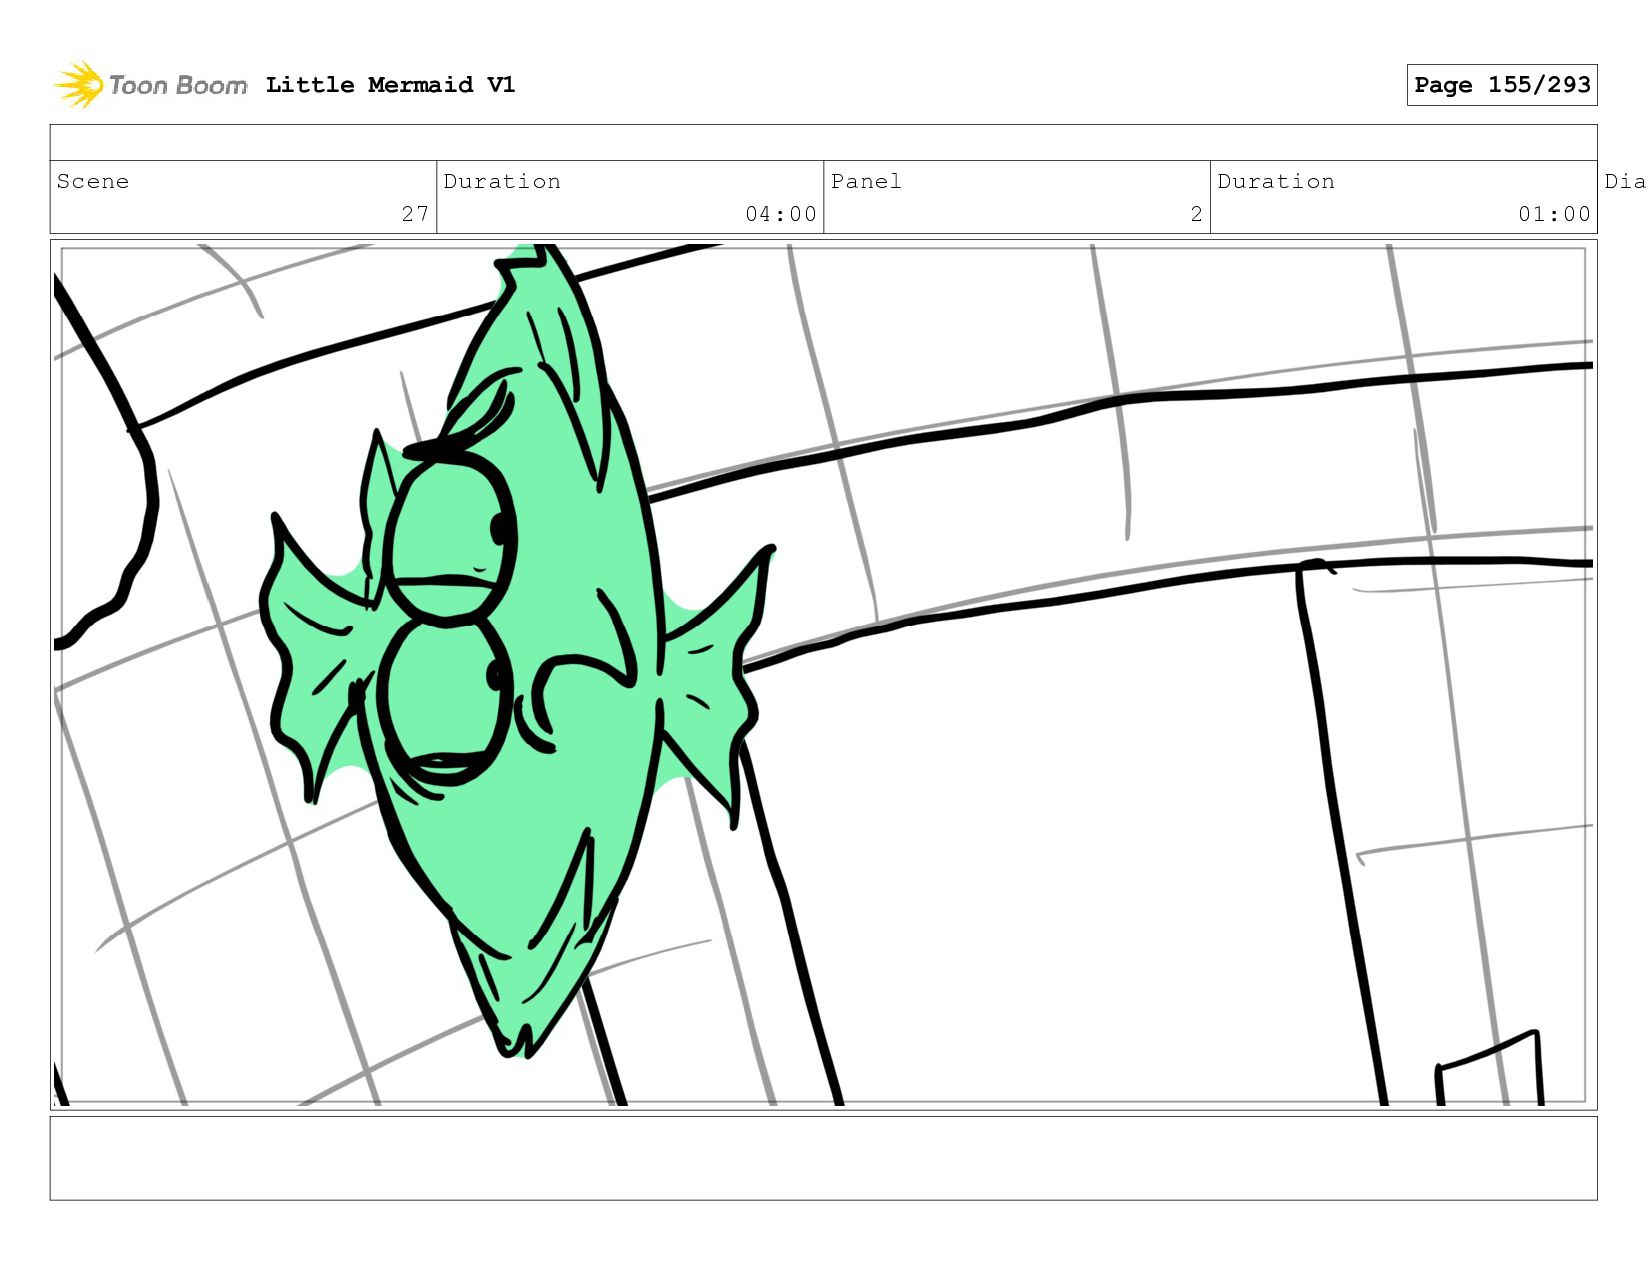Click the panel duration value '01:00'
Screen dimensions: 1650x1275
click(x=1554, y=214)
